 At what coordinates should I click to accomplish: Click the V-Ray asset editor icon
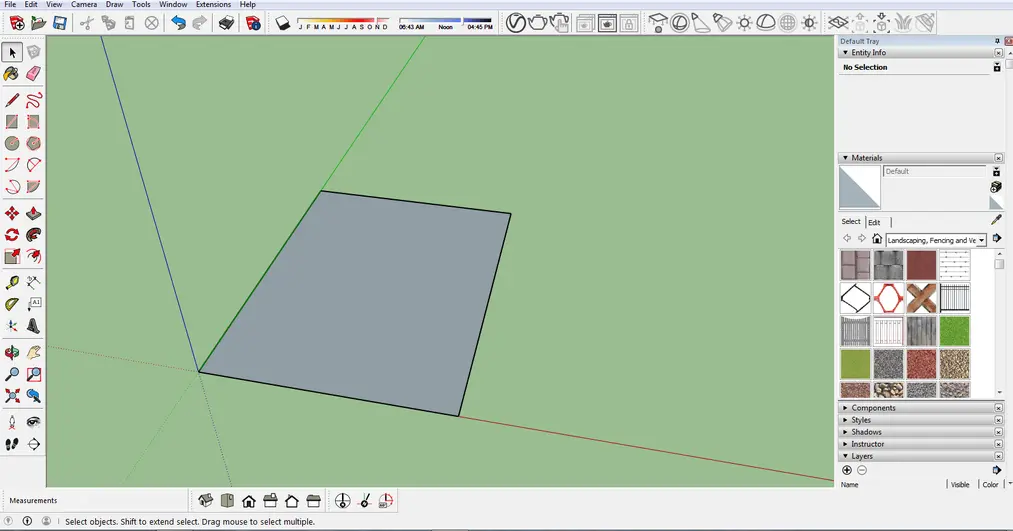point(516,23)
